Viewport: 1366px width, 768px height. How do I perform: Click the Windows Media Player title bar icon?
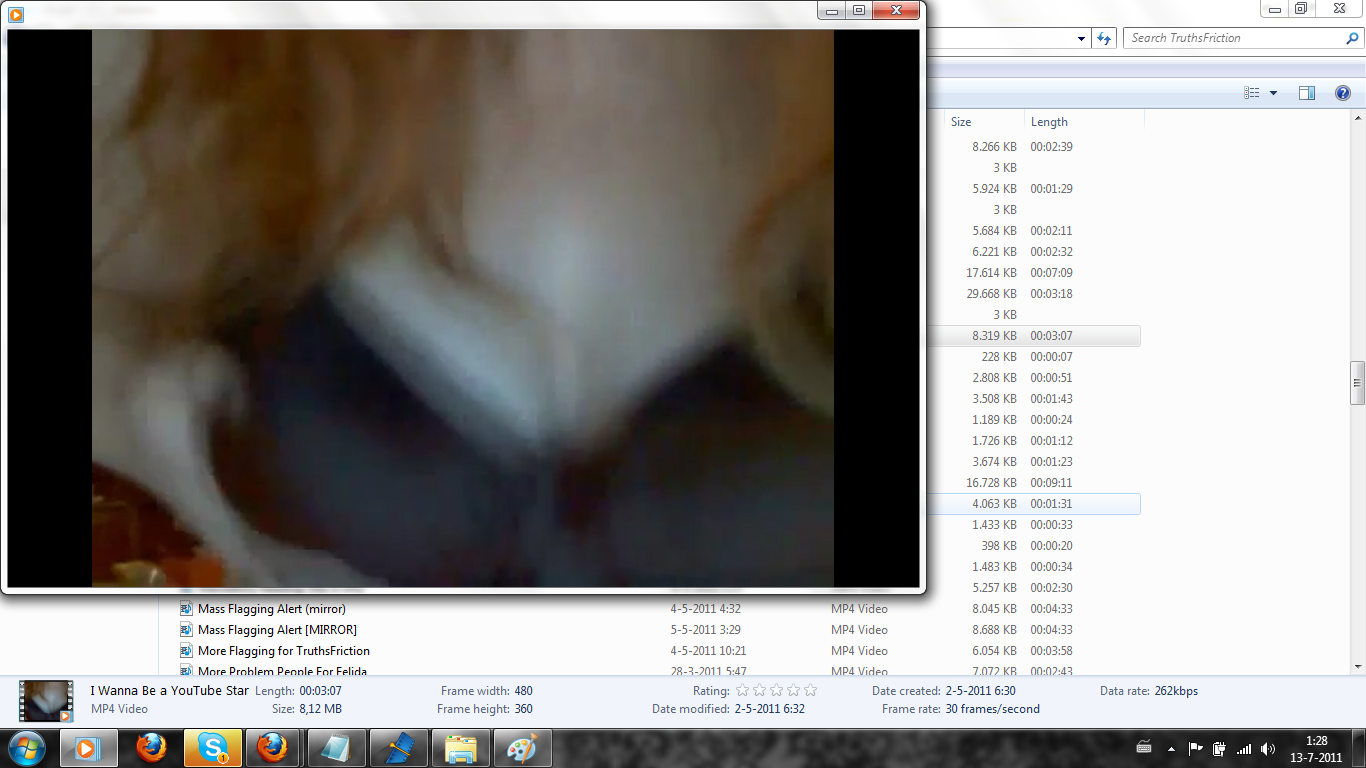tap(16, 14)
